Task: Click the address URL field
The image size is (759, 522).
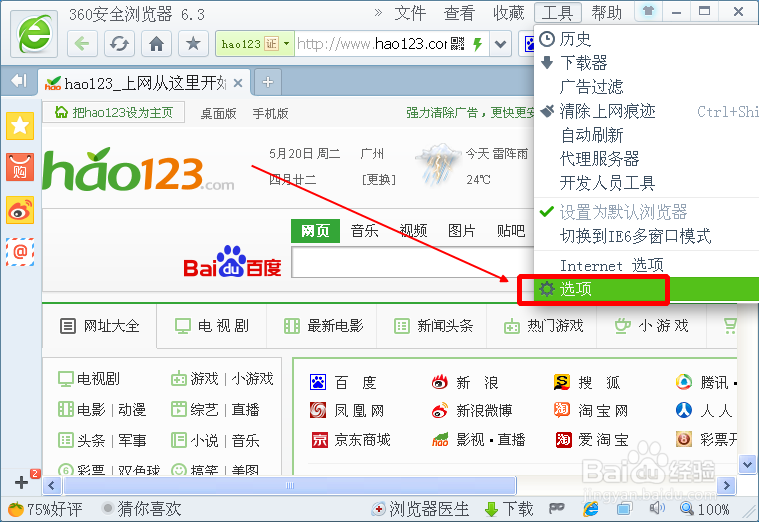Action: (x=372, y=44)
